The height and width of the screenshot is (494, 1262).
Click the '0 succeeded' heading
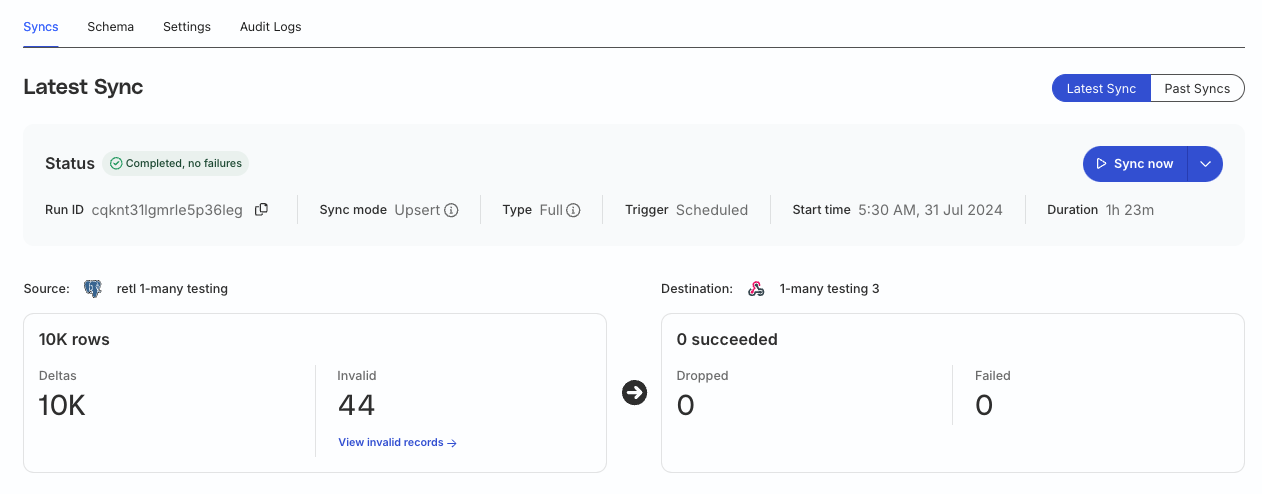click(x=727, y=339)
